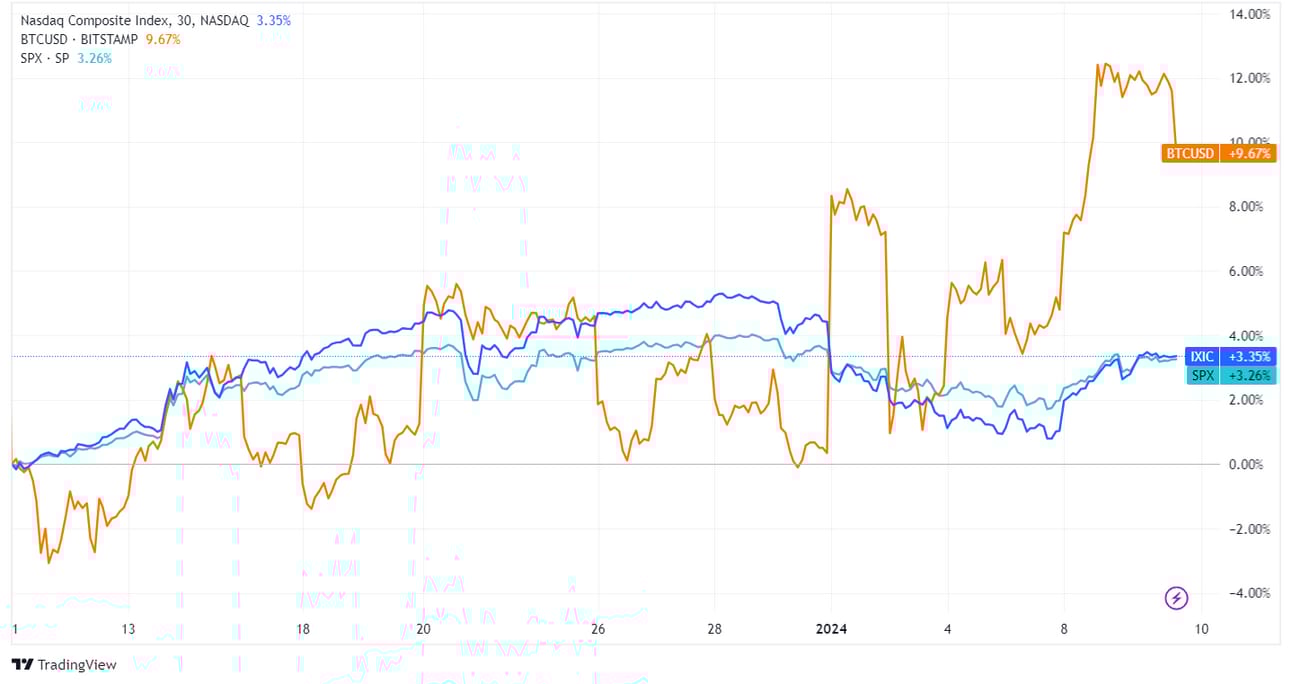Click date 8 on the time axis
This screenshot has width=1292, height=684.
[x=1065, y=629]
